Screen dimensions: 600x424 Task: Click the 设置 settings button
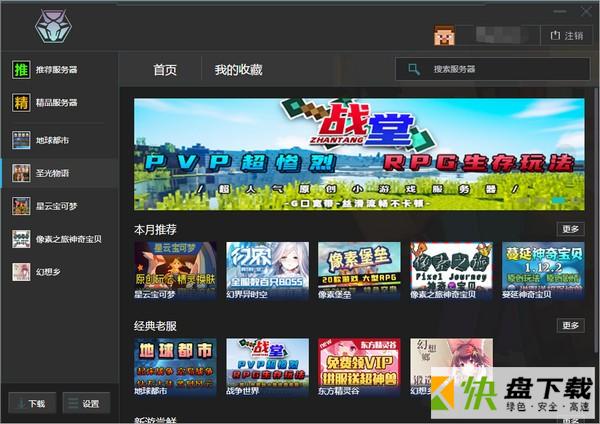coord(86,403)
